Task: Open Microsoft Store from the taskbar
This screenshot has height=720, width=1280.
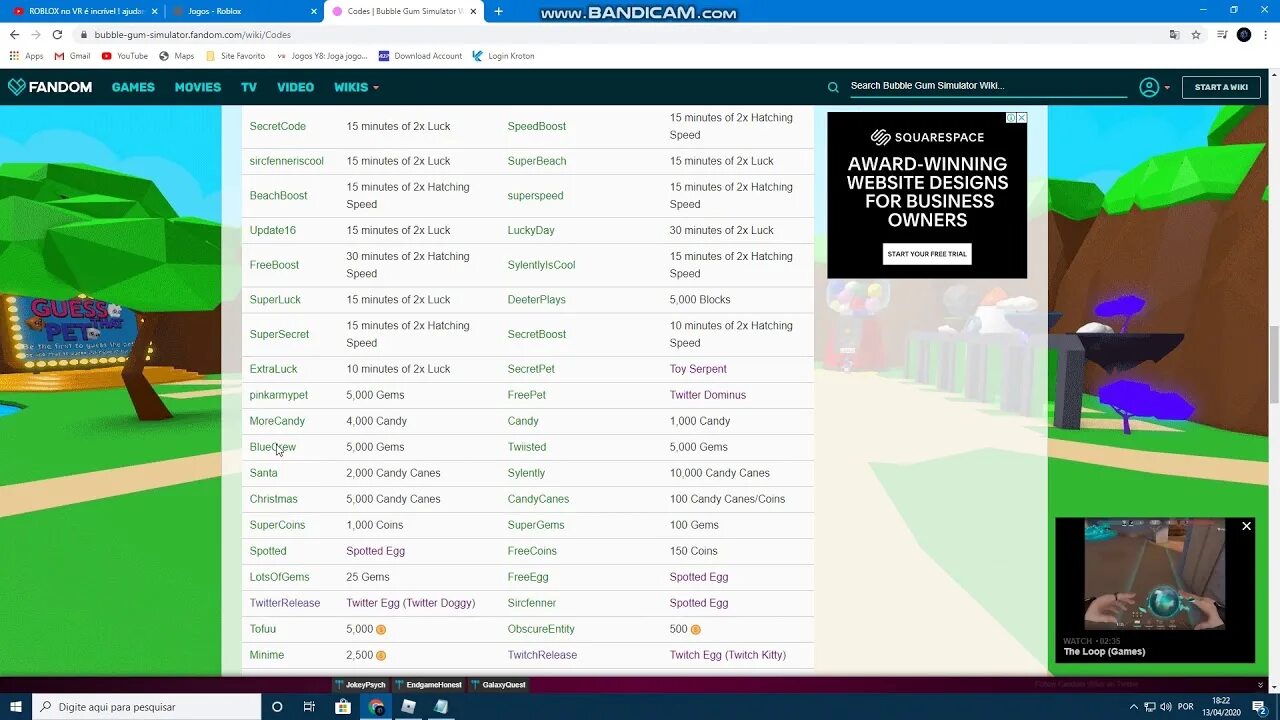Action: tap(342, 706)
